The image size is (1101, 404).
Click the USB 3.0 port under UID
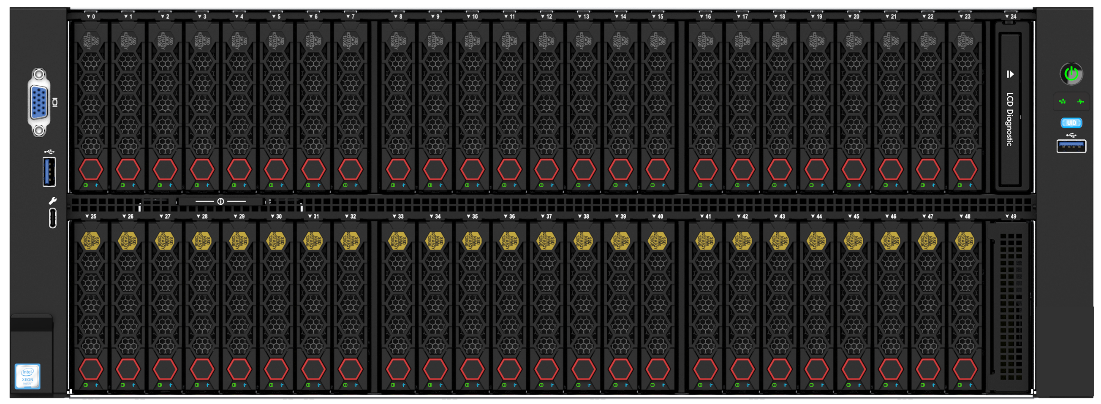(x=1071, y=148)
